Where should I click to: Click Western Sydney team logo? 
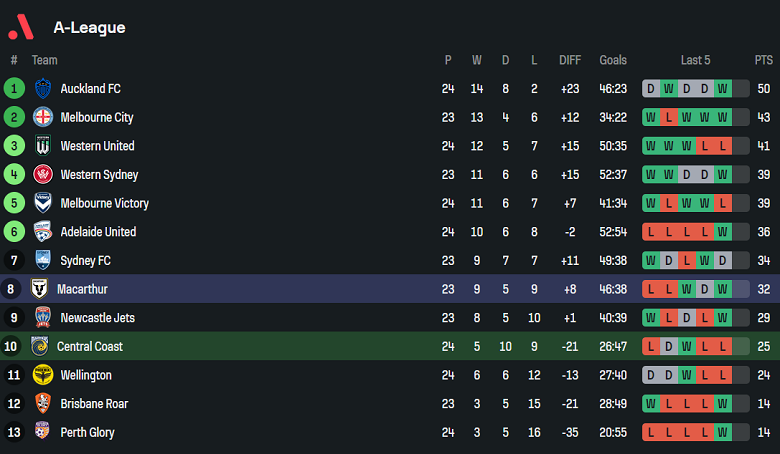43,175
